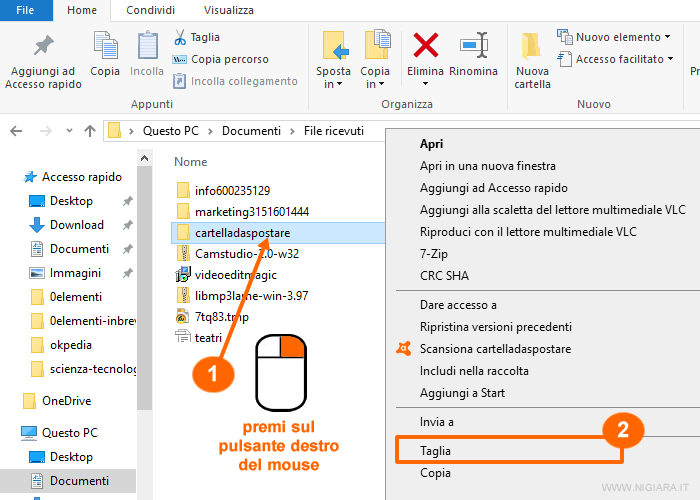Click the Taglia scissors icon in ribbon
Viewport: 700px width, 500px height.
pos(180,37)
